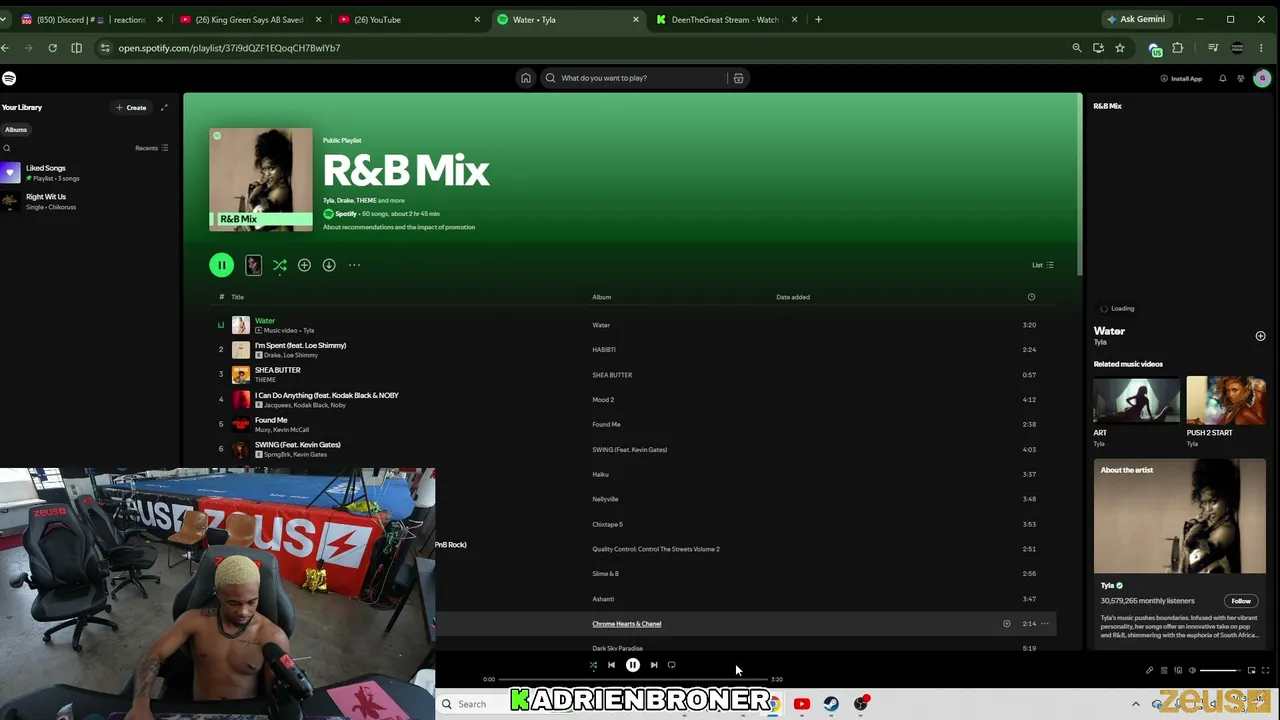1280x720 pixels.
Task: Open YouTube from the Windows taskbar
Action: [802, 704]
